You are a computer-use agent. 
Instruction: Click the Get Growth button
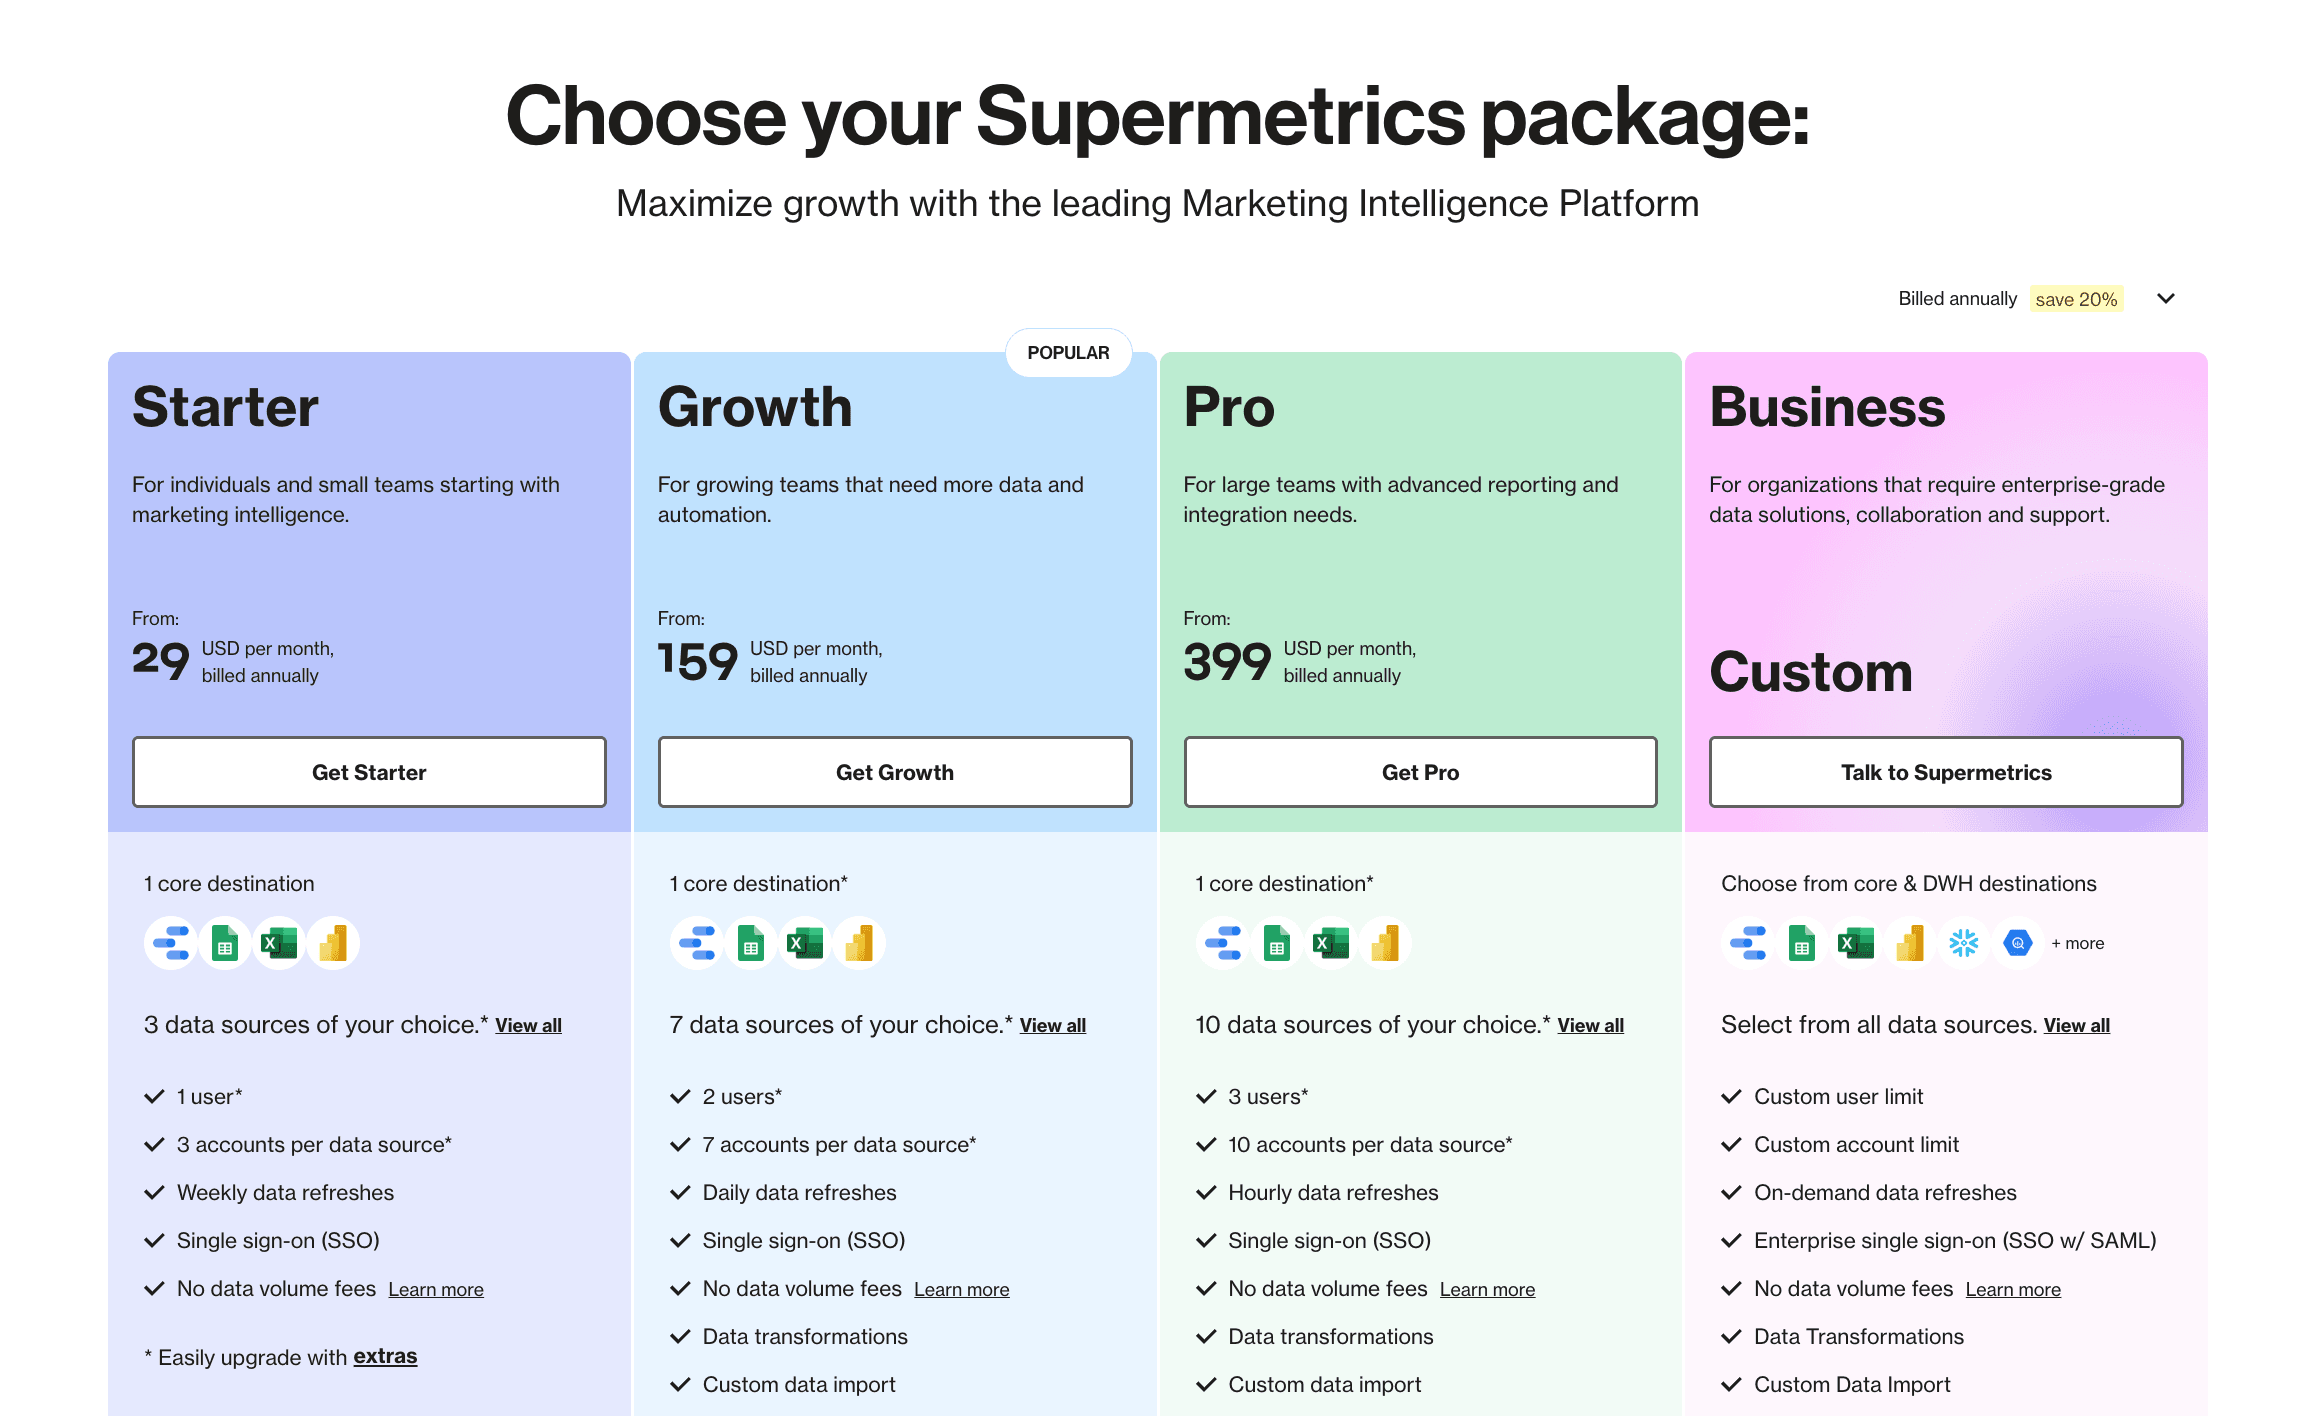895,772
